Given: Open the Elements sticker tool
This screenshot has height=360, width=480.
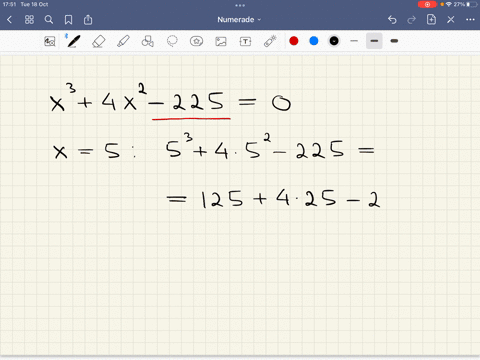Looking at the screenshot, I should [x=196, y=41].
